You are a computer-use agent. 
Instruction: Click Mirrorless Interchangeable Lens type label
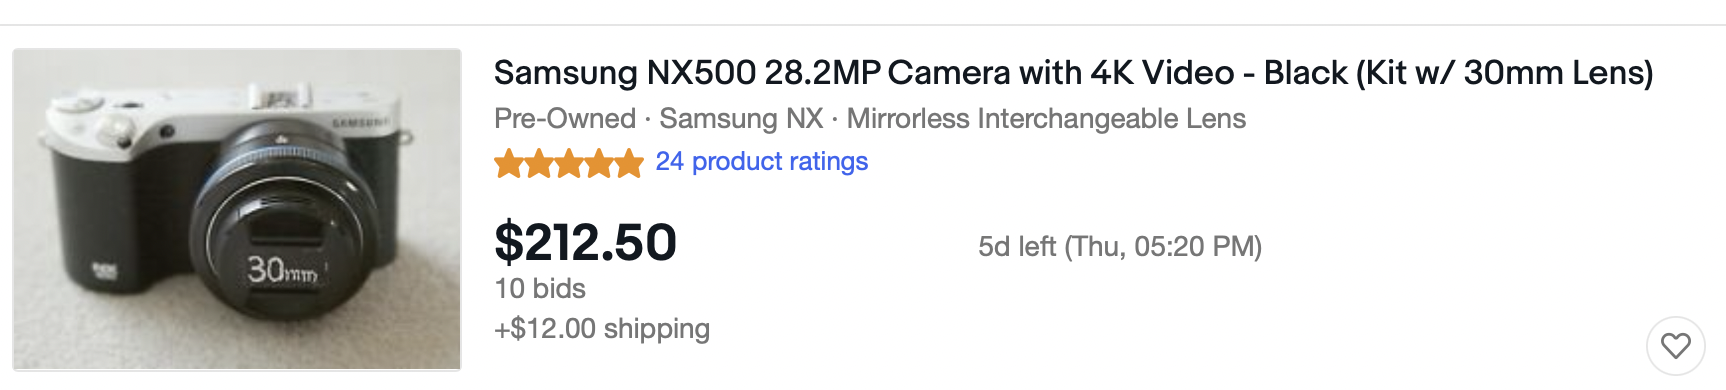pos(1046,119)
